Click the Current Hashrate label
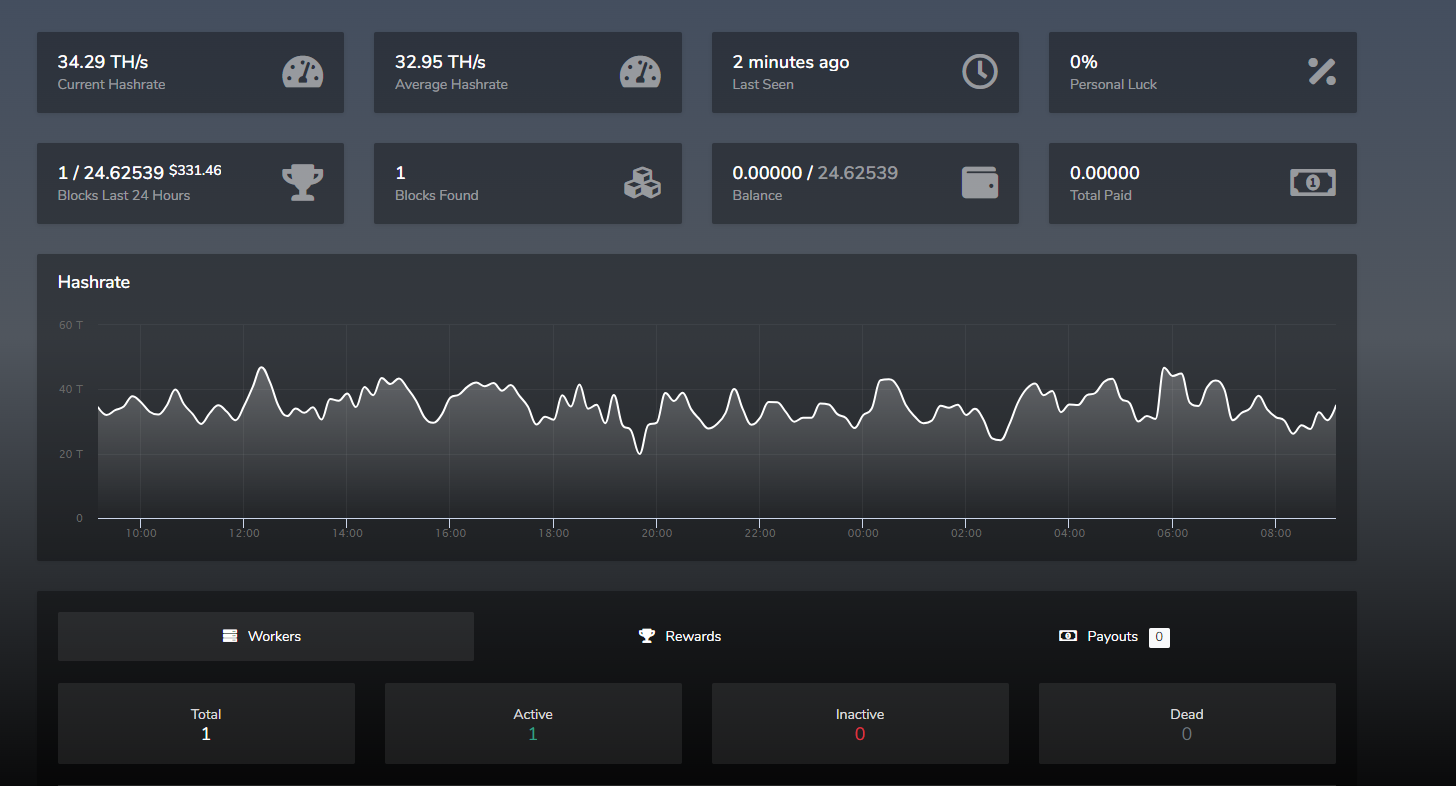The height and width of the screenshot is (786, 1456). click(112, 84)
